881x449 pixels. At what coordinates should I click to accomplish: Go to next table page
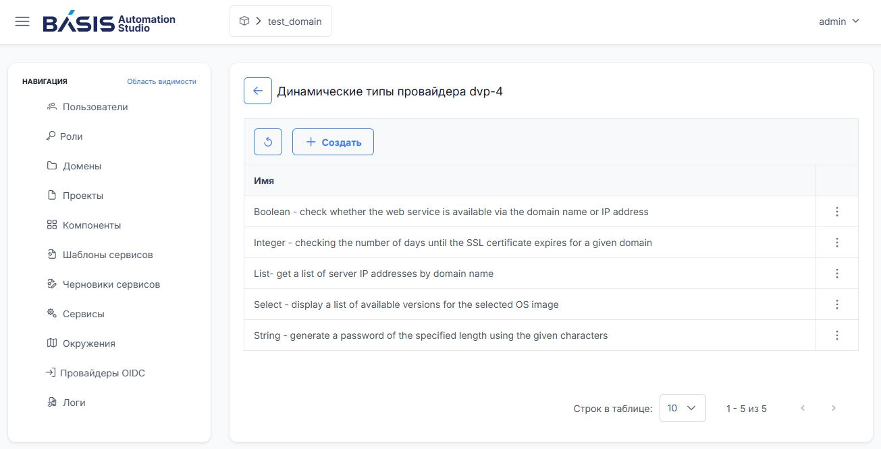pos(834,409)
